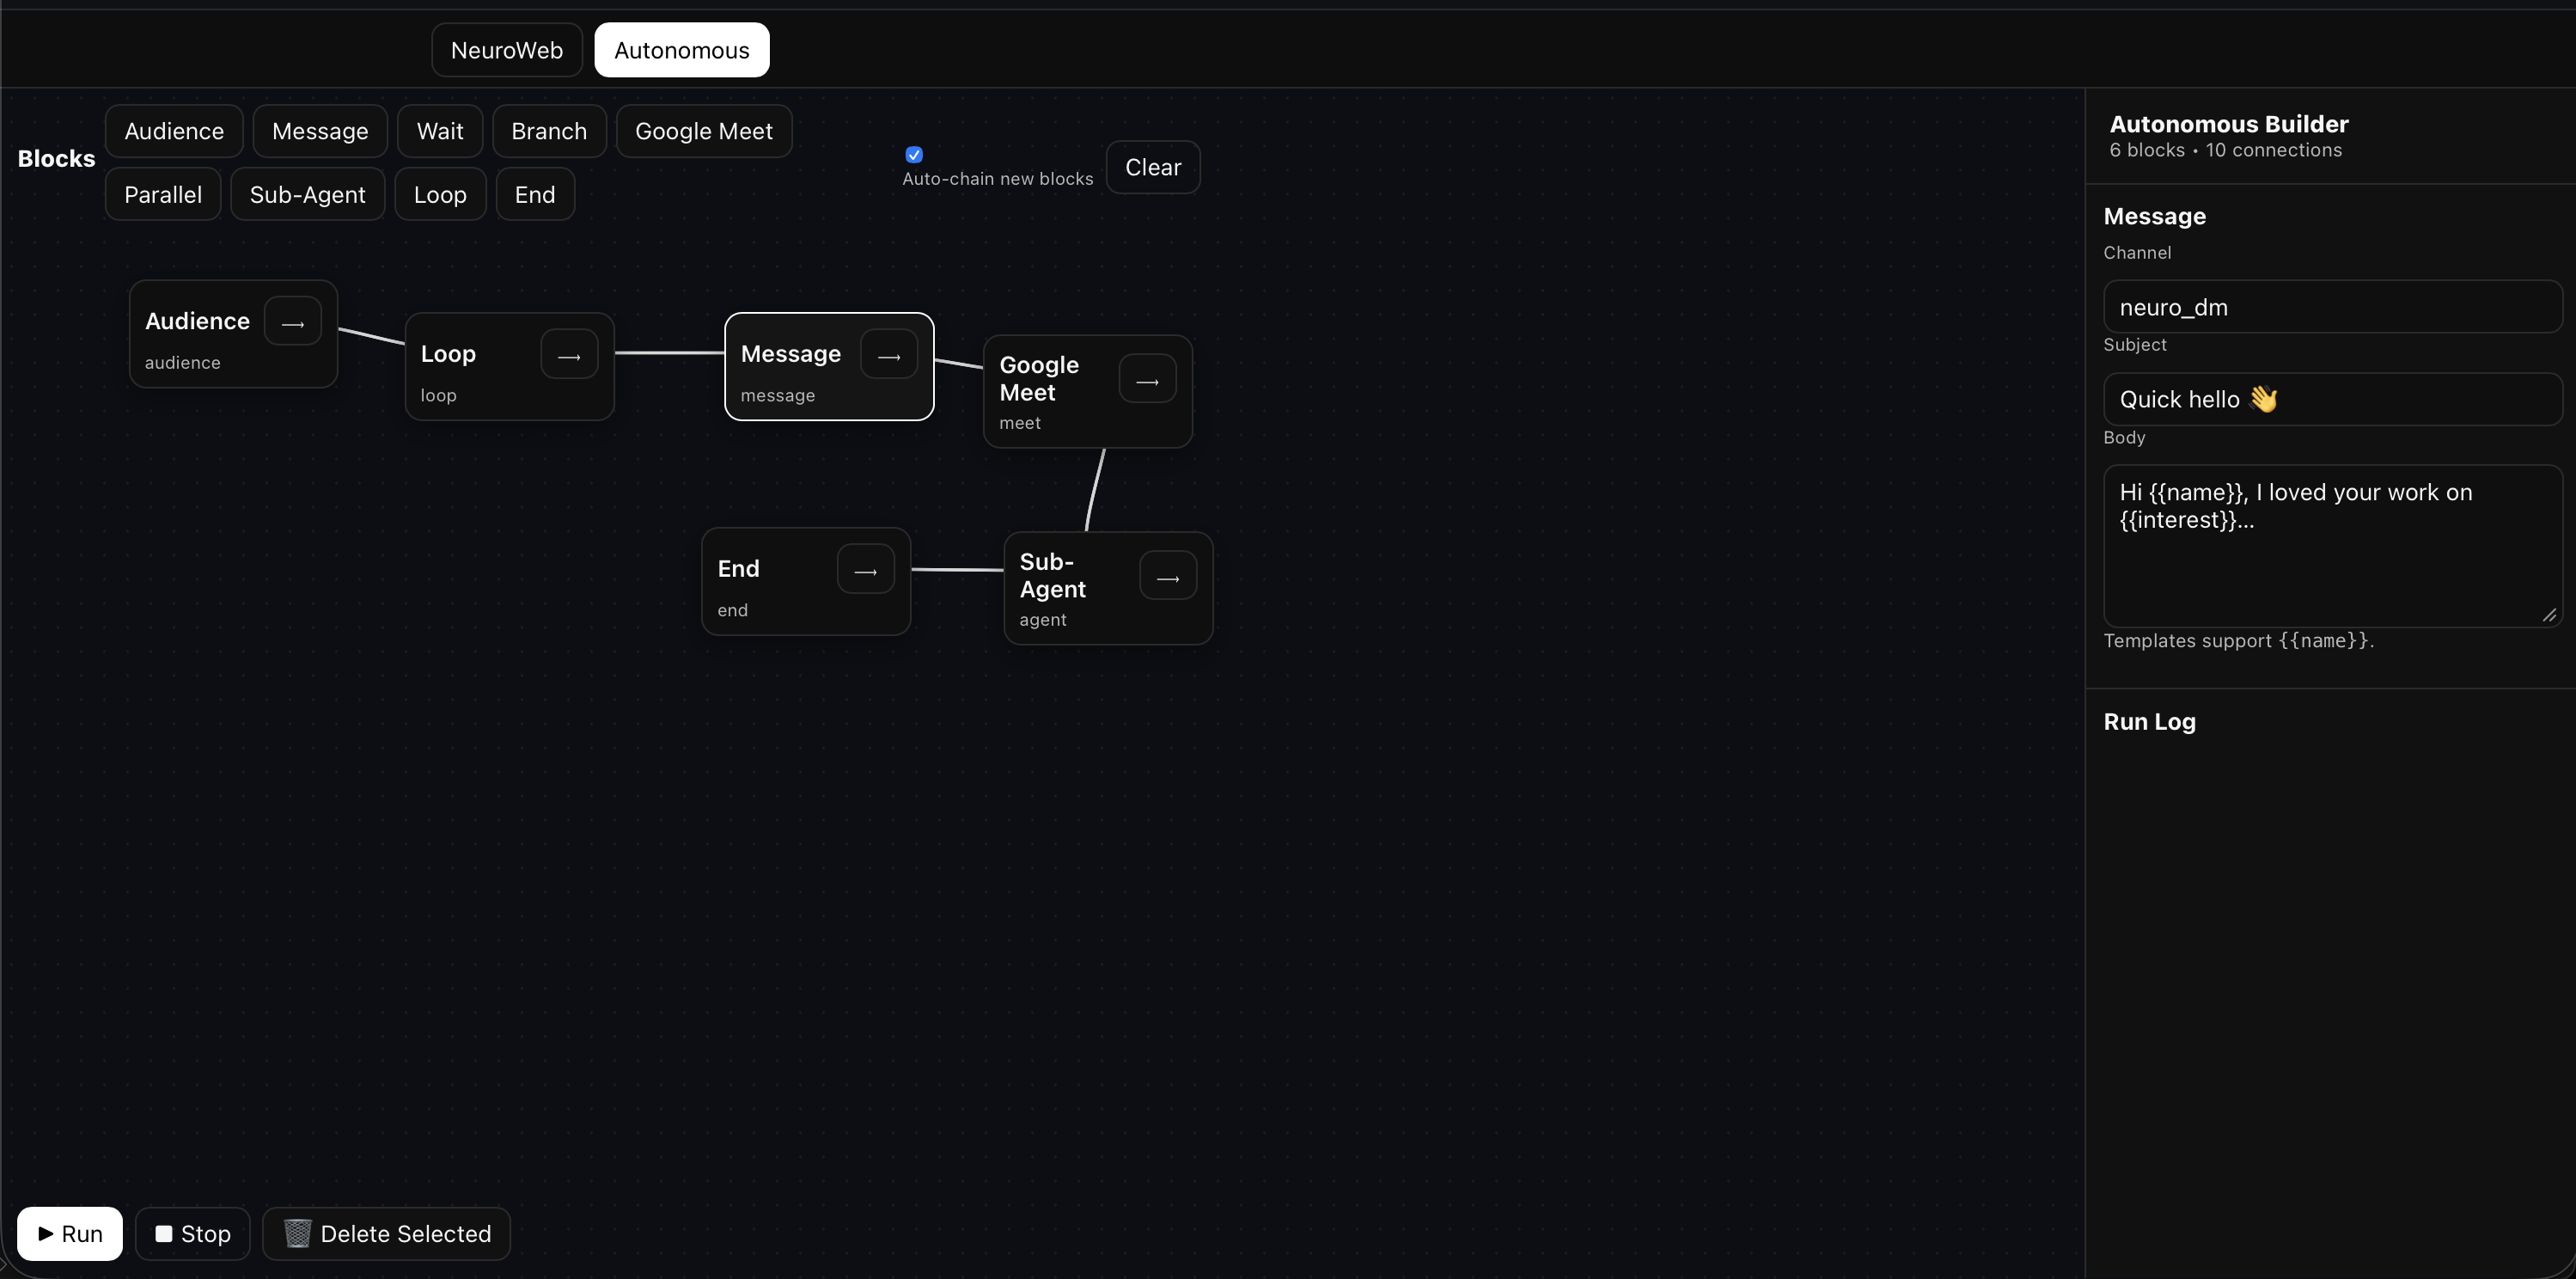Click the arrow connector on Sub-Agent node

tap(1168, 577)
